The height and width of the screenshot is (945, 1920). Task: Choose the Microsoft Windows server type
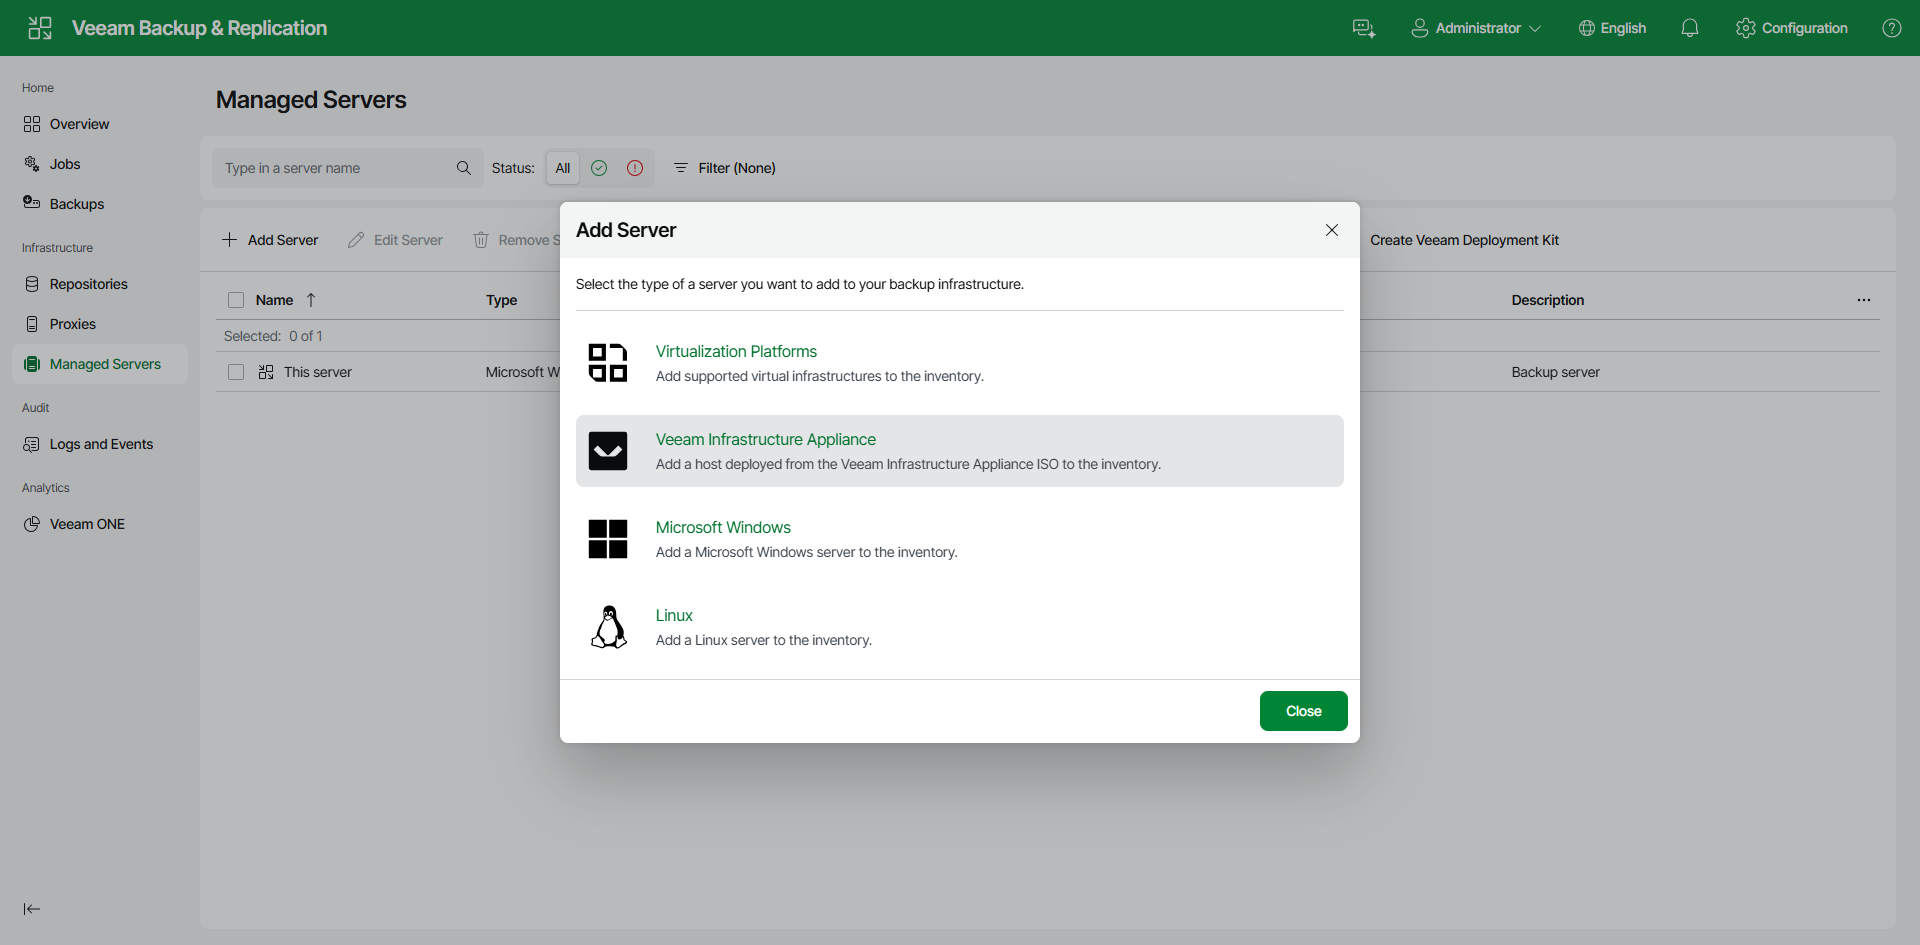coord(960,539)
